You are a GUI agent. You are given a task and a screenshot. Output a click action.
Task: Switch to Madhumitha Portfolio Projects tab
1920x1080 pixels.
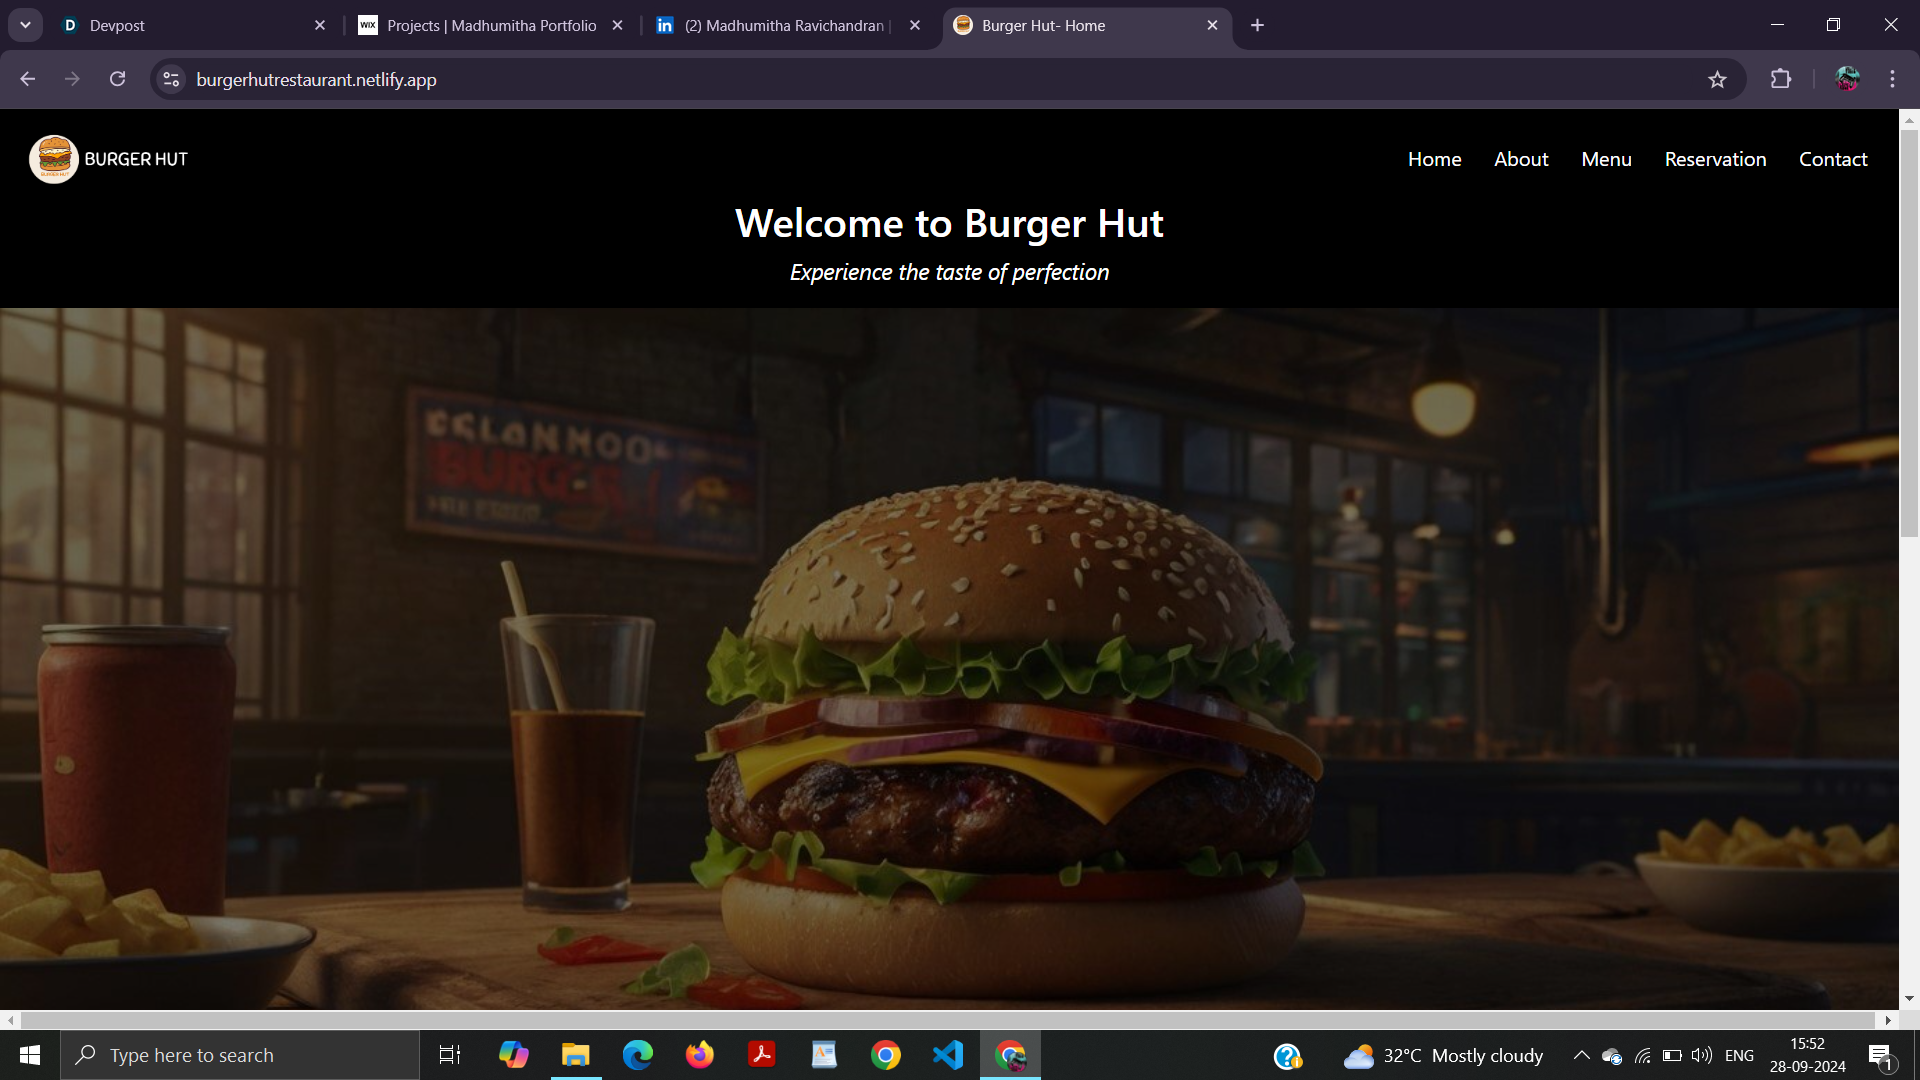pos(490,26)
